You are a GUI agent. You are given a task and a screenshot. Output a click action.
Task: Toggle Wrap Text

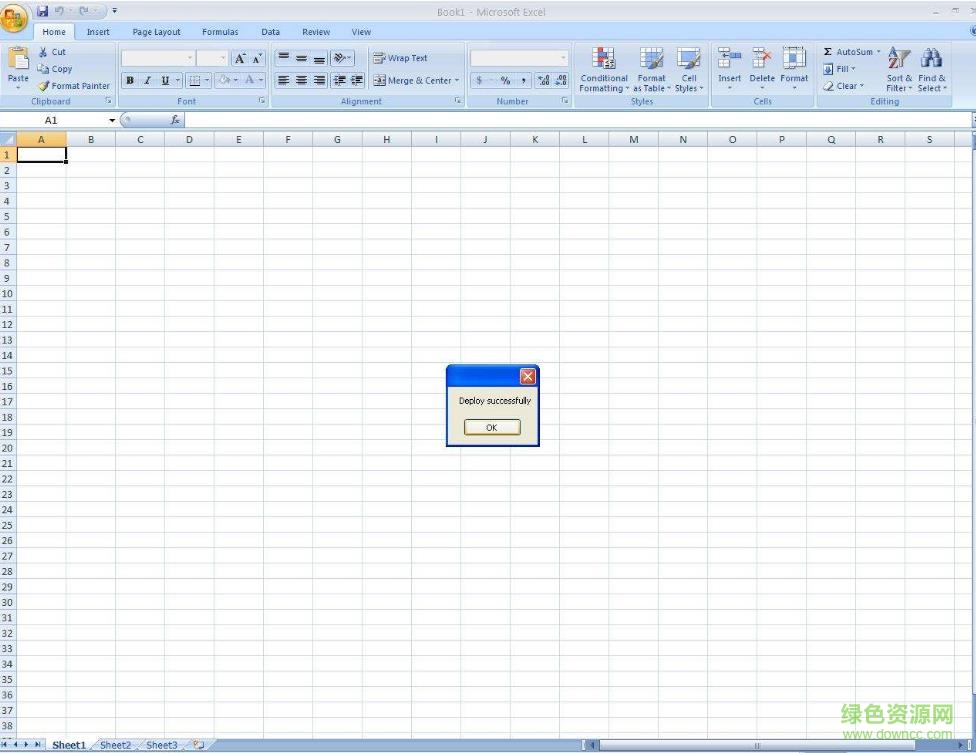pyautogui.click(x=406, y=57)
